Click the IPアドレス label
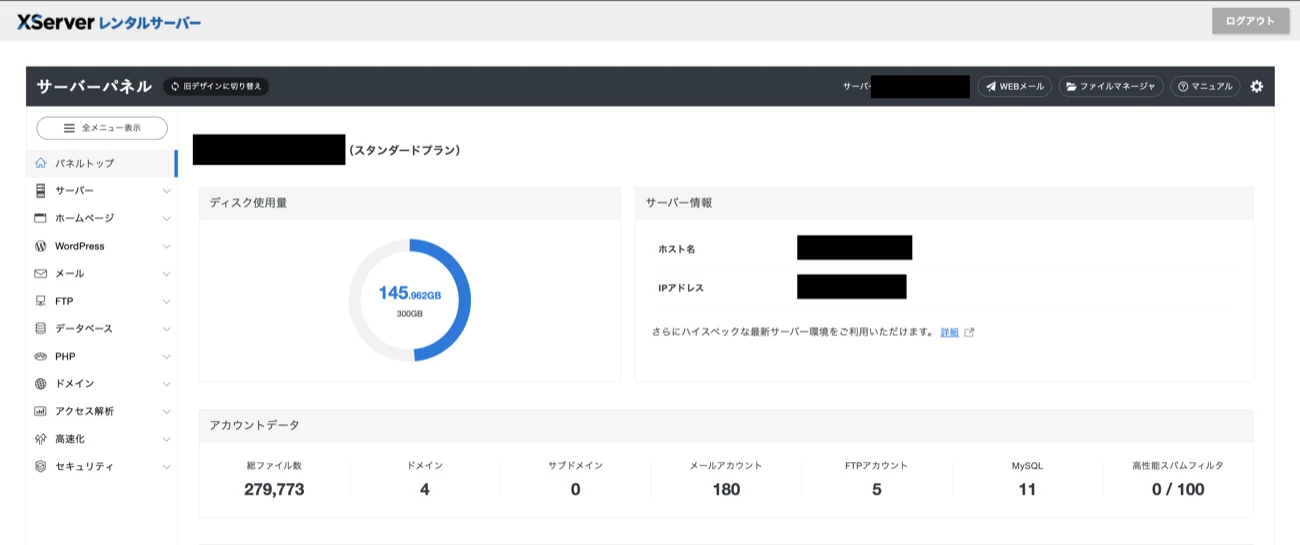 click(x=681, y=288)
